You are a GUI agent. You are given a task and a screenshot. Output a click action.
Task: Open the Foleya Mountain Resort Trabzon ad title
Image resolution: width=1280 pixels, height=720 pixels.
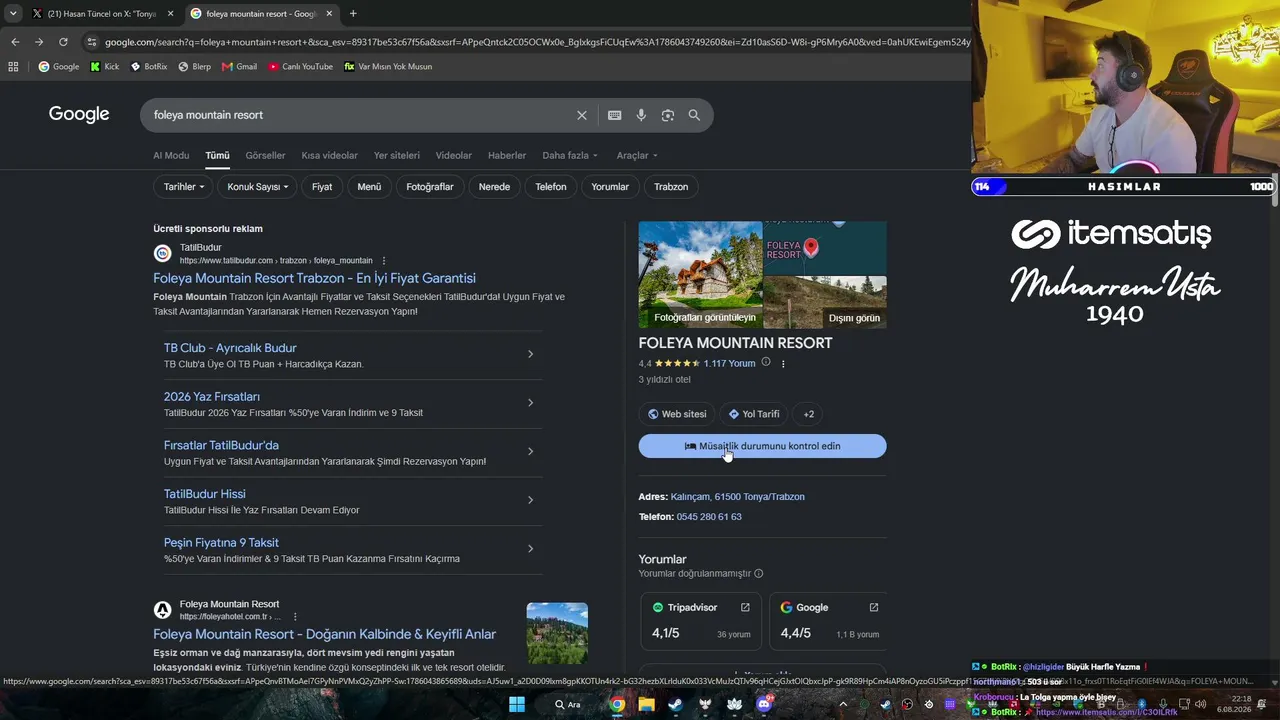point(314,279)
